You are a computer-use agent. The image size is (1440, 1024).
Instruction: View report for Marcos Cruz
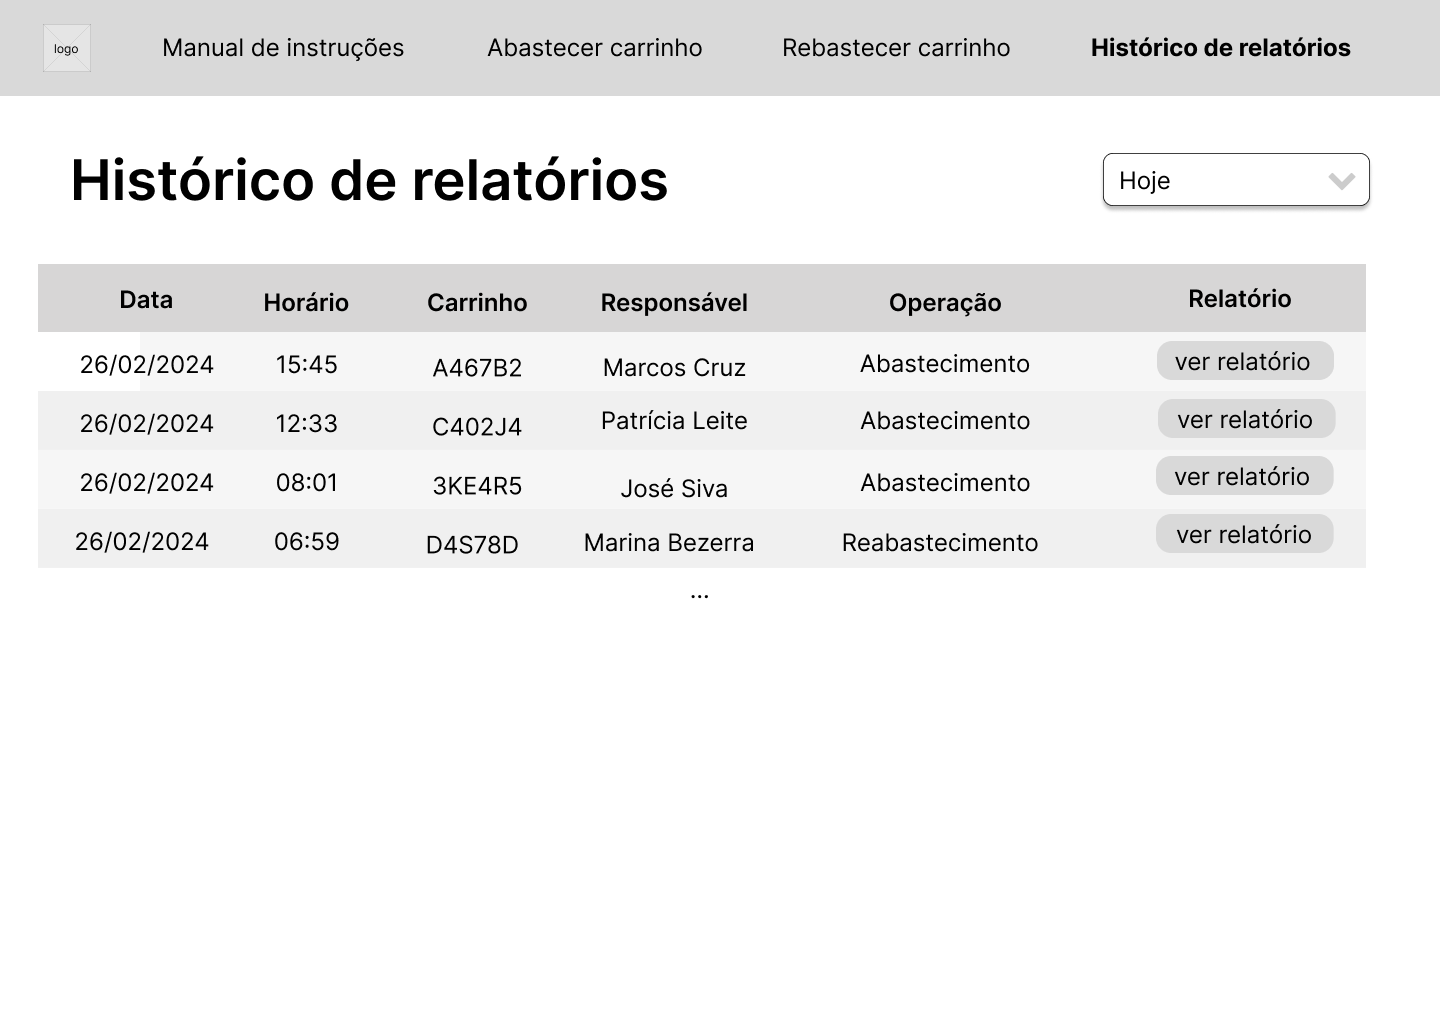(1245, 361)
